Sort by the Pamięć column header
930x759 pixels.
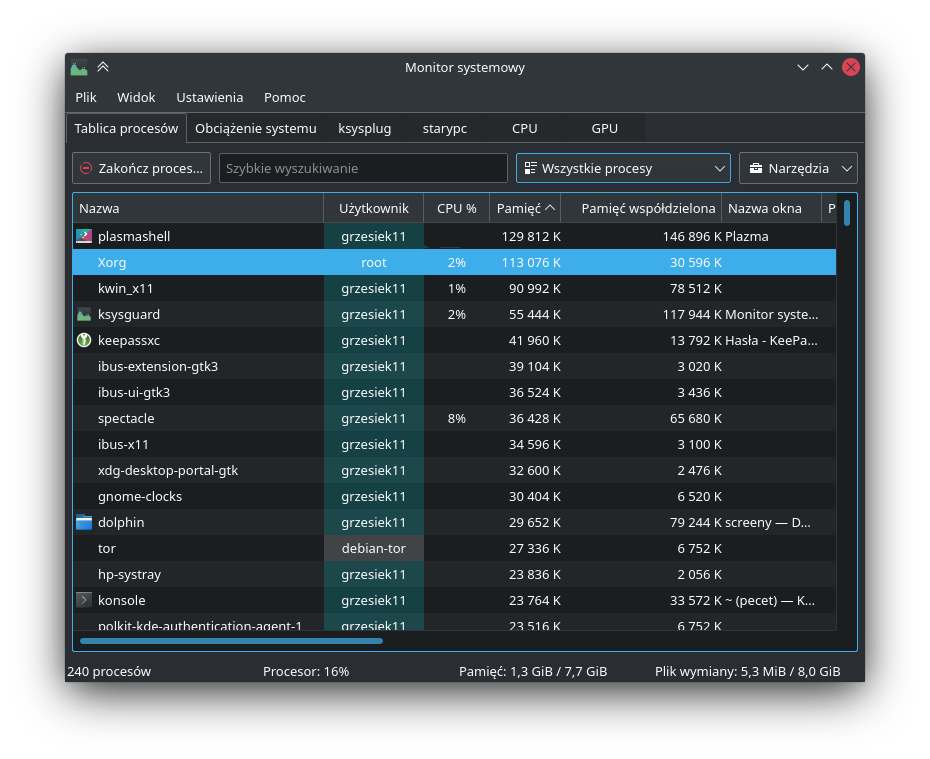click(524, 209)
